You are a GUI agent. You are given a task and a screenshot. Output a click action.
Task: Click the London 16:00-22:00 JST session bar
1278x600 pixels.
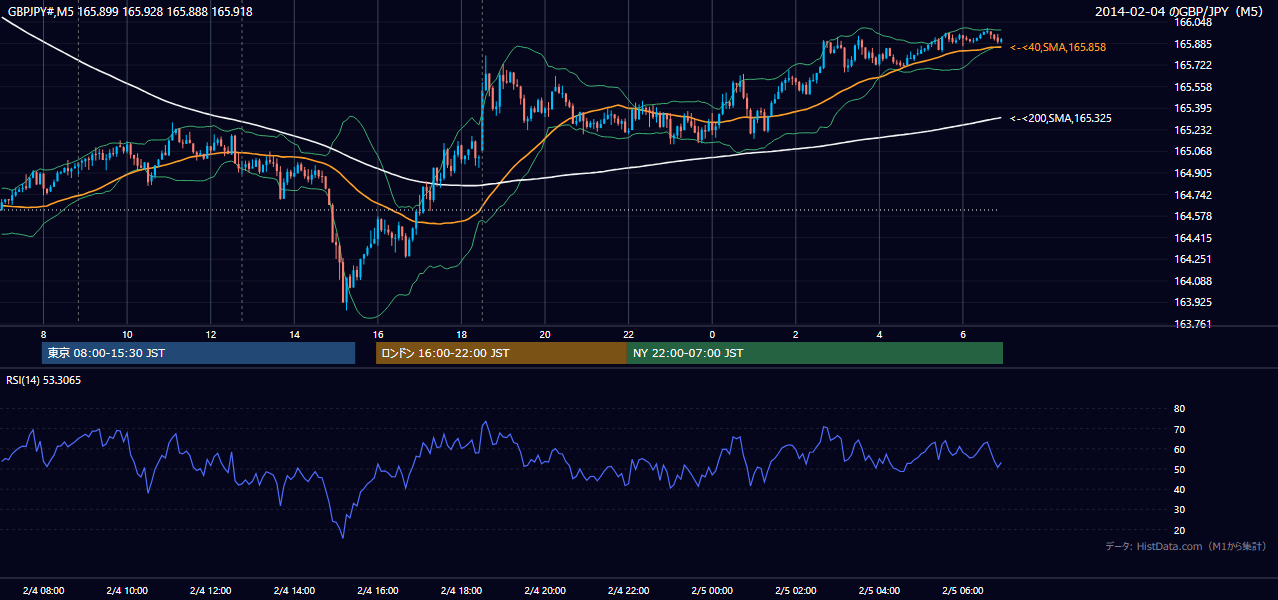pyautogui.click(x=501, y=353)
